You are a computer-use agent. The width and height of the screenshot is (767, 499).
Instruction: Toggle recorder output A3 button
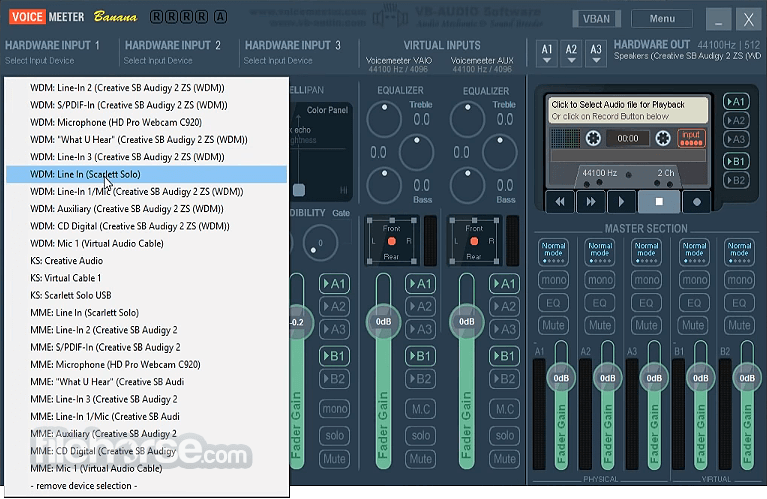736,139
